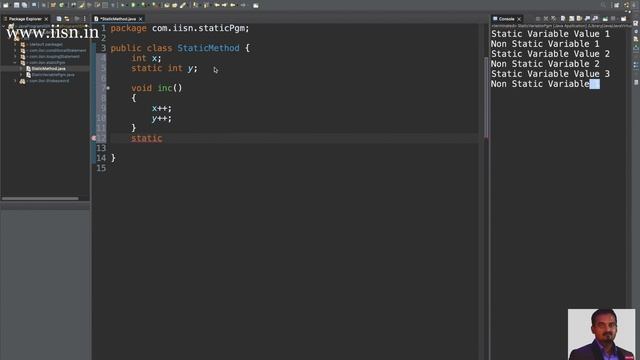Expand com.iisn.thiskeyword node arrow

(x=16, y=81)
